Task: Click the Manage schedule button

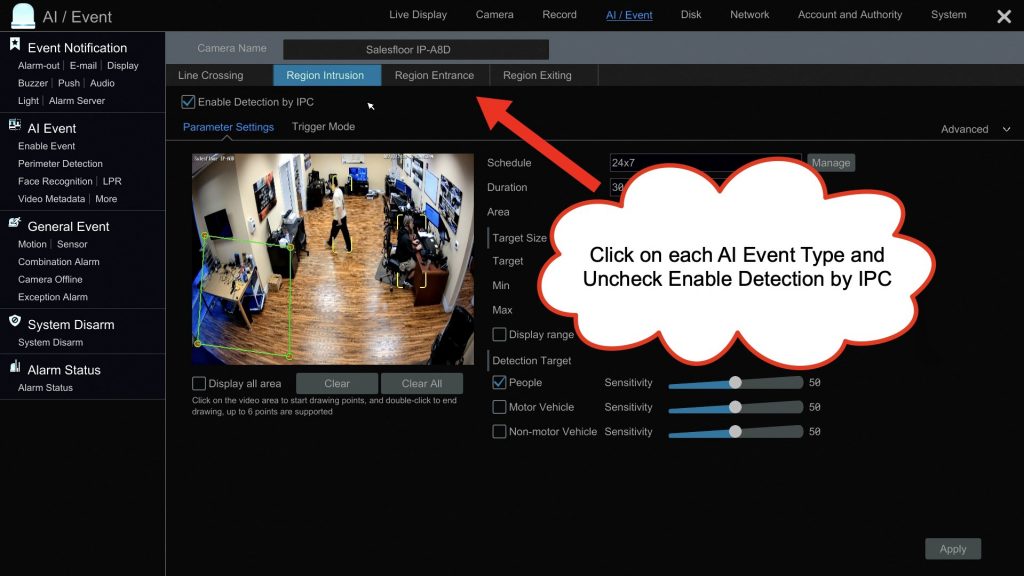Action: 830,163
